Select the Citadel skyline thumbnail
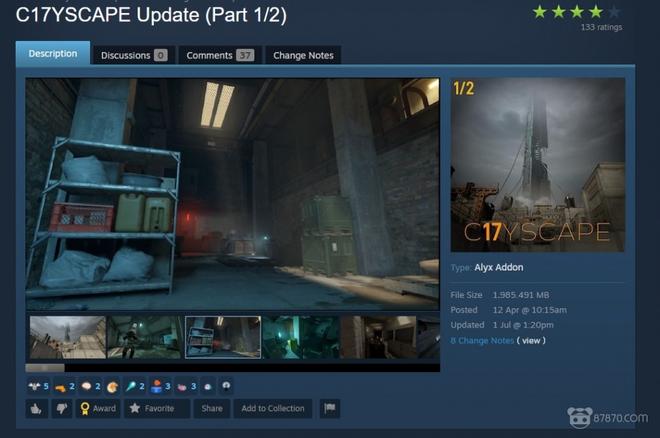Image resolution: width=660 pixels, height=438 pixels. (67, 337)
